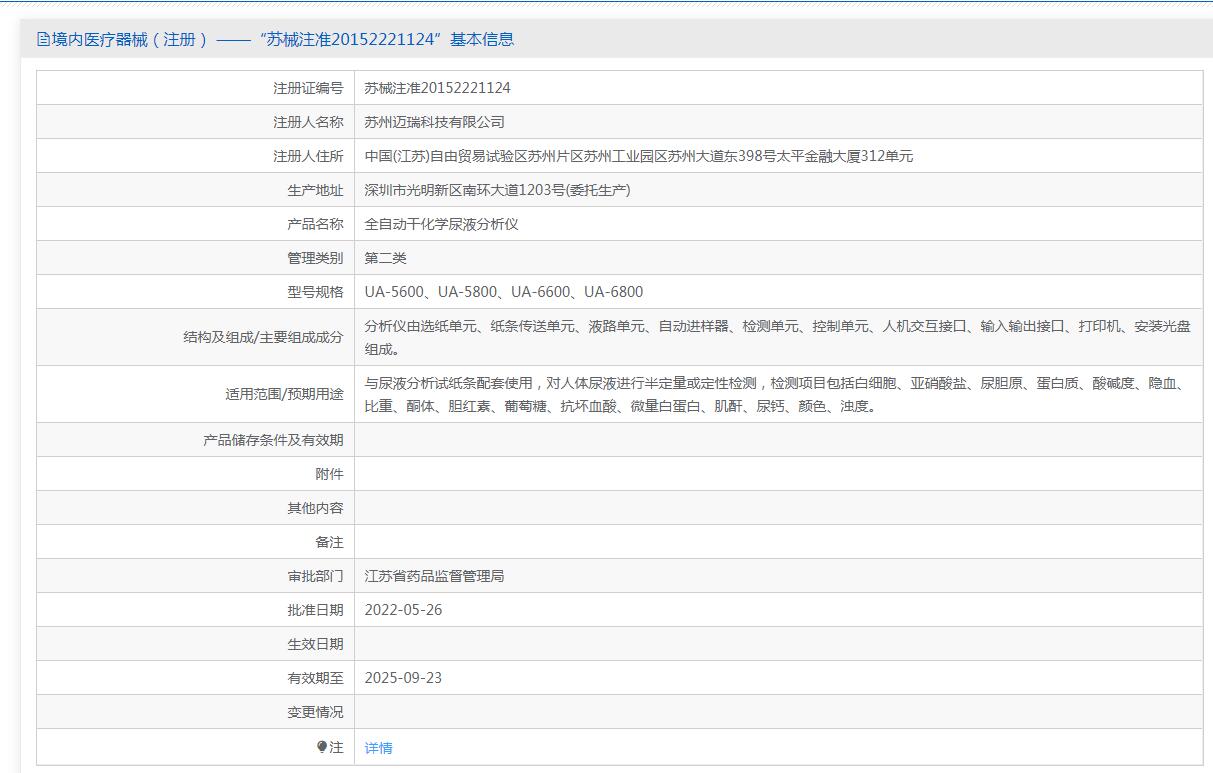Click approval department 江苏省药品监督管理局
The image size is (1213, 773).
click(x=434, y=576)
